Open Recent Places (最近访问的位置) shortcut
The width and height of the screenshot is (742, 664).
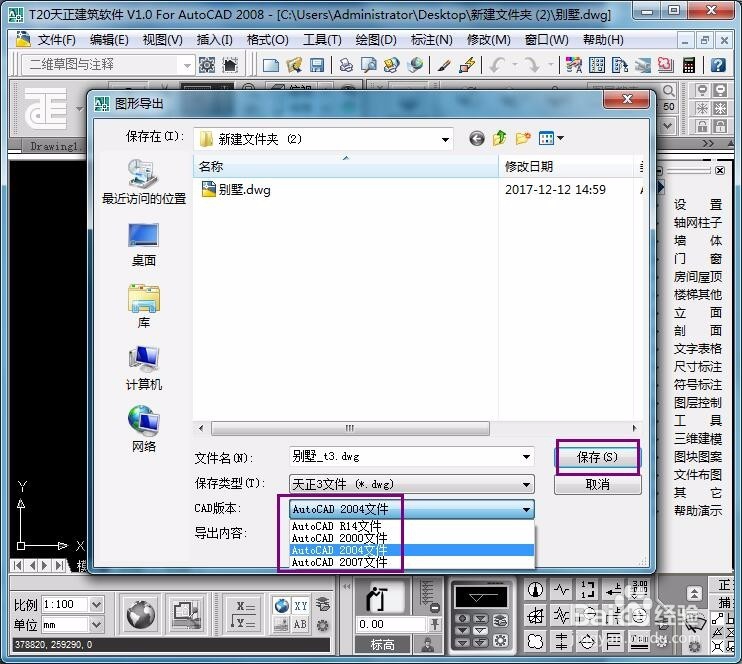pos(143,182)
